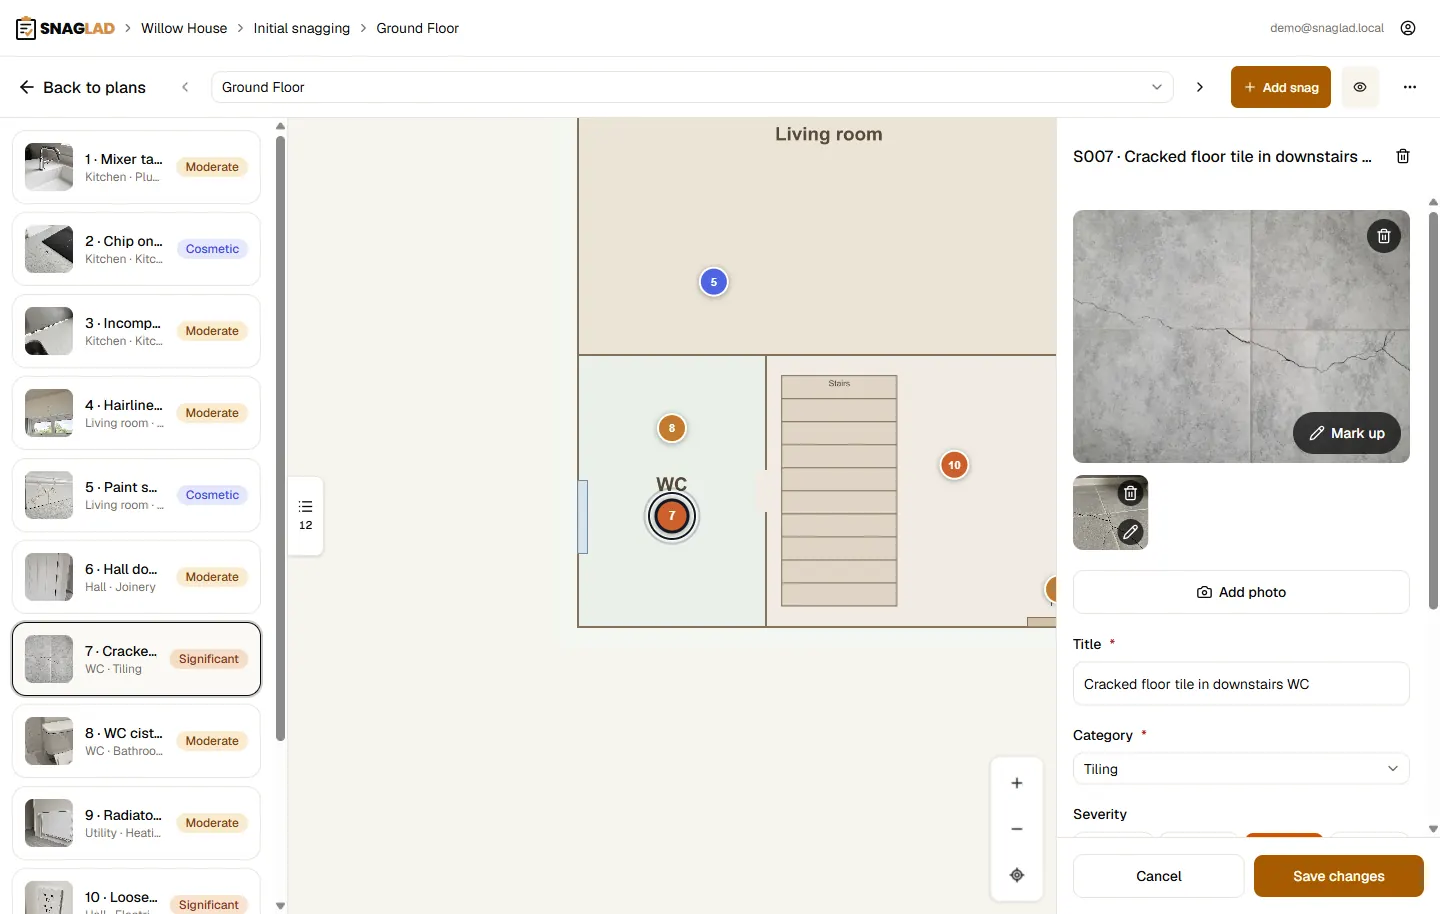Open snag 9 Radiator card

[136, 823]
